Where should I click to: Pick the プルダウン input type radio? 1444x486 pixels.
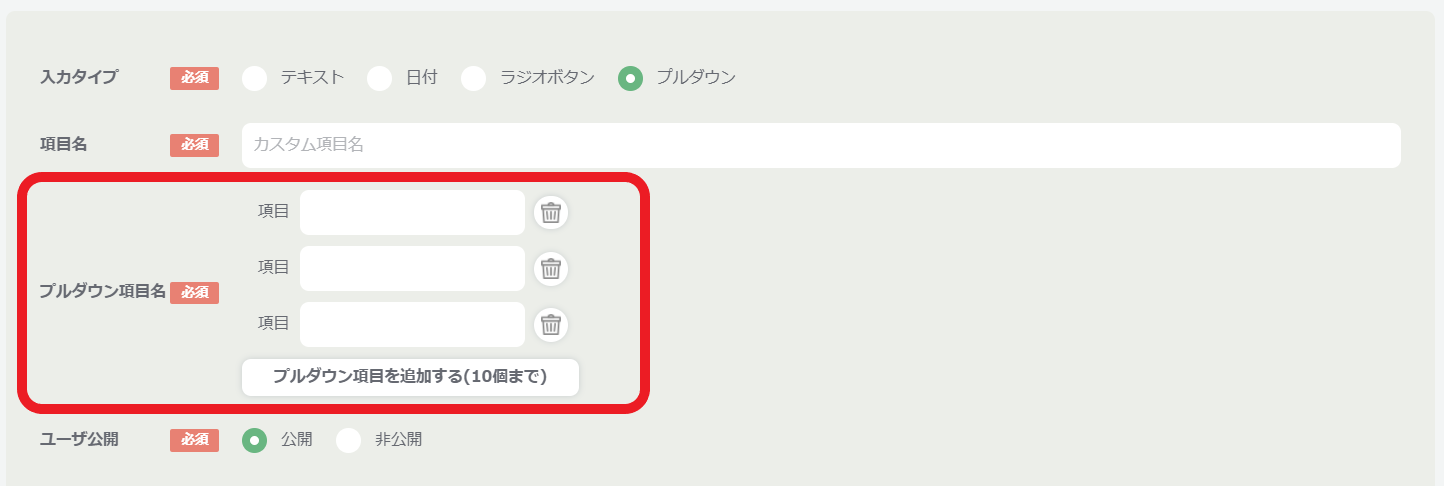630,78
